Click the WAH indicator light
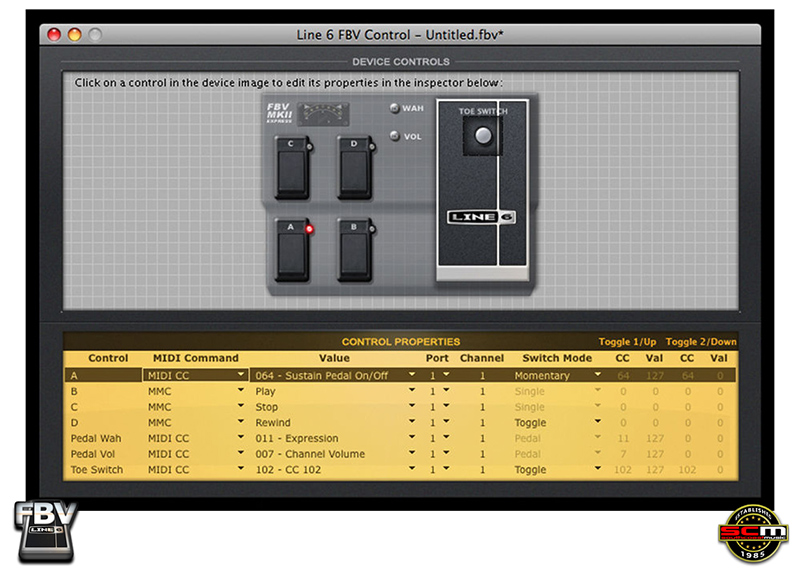The height and width of the screenshot is (569, 800). [x=394, y=108]
